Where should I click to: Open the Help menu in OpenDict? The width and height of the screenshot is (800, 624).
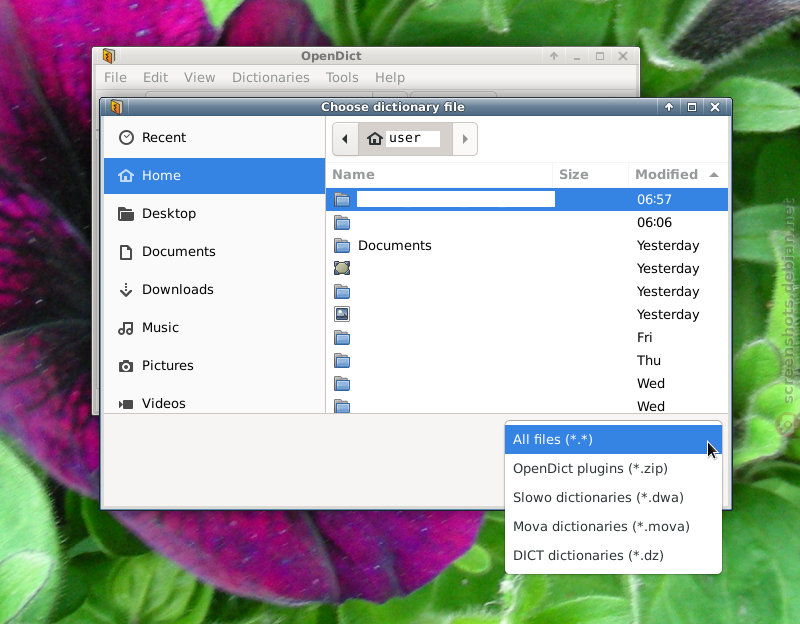(390, 78)
